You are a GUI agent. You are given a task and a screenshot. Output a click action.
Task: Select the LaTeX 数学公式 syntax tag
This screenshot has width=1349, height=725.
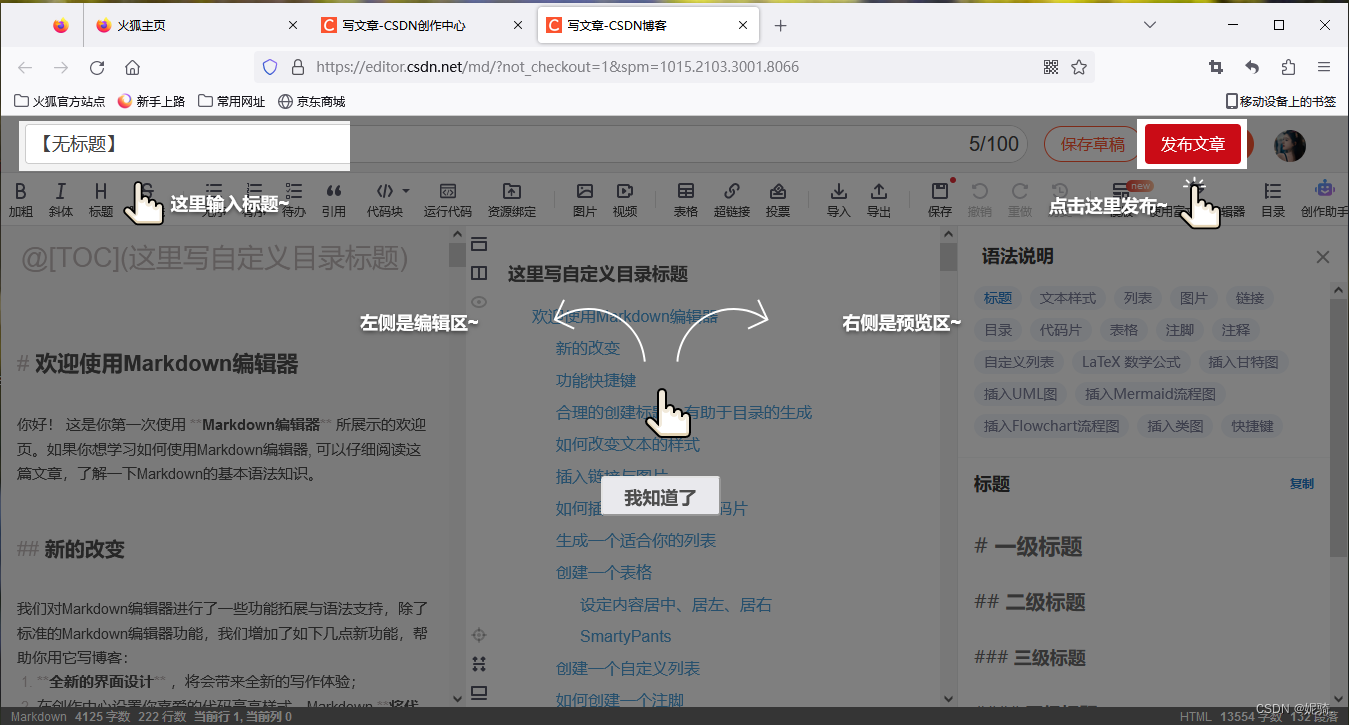[x=1131, y=362]
